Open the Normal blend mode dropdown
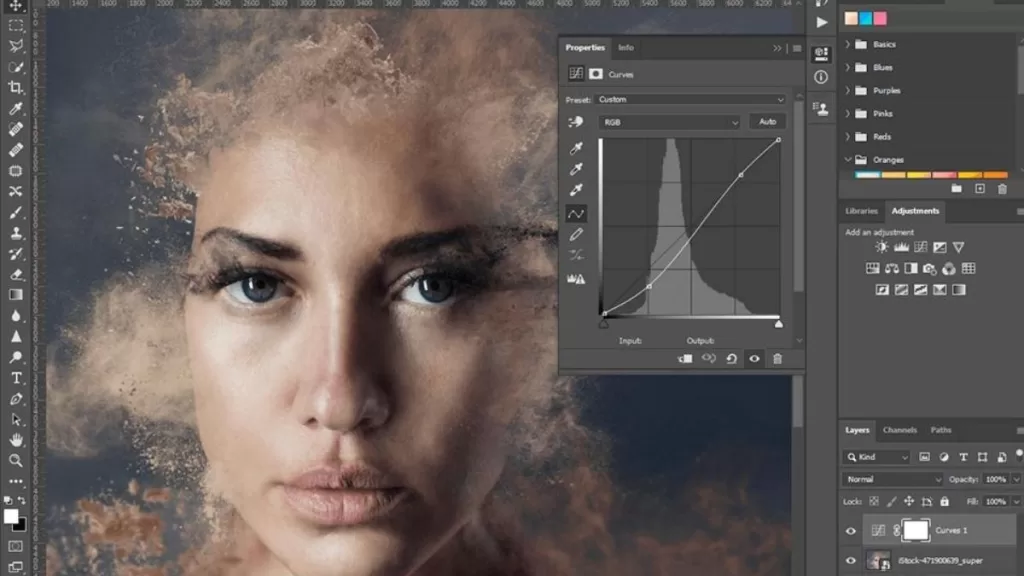This screenshot has width=1024, height=576. coord(892,479)
